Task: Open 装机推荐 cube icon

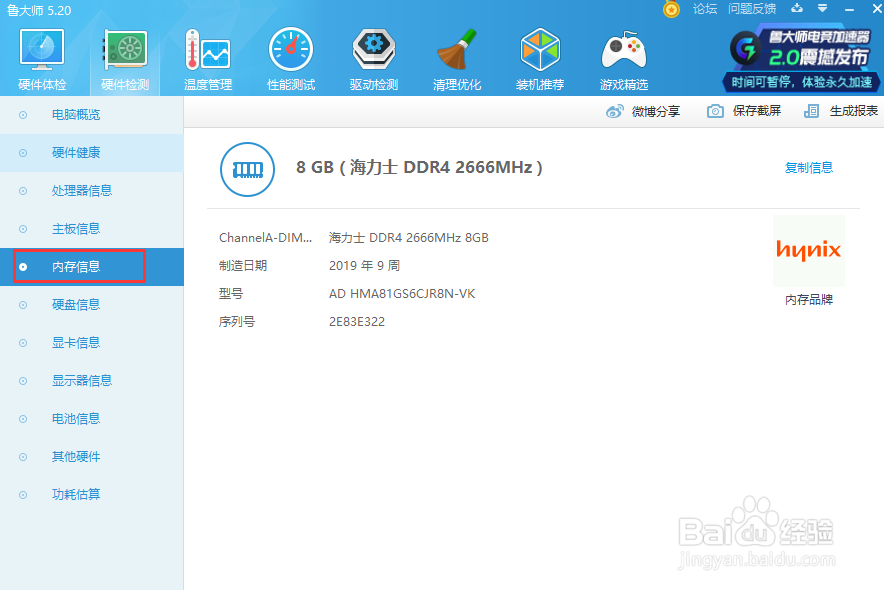Action: pyautogui.click(x=540, y=59)
